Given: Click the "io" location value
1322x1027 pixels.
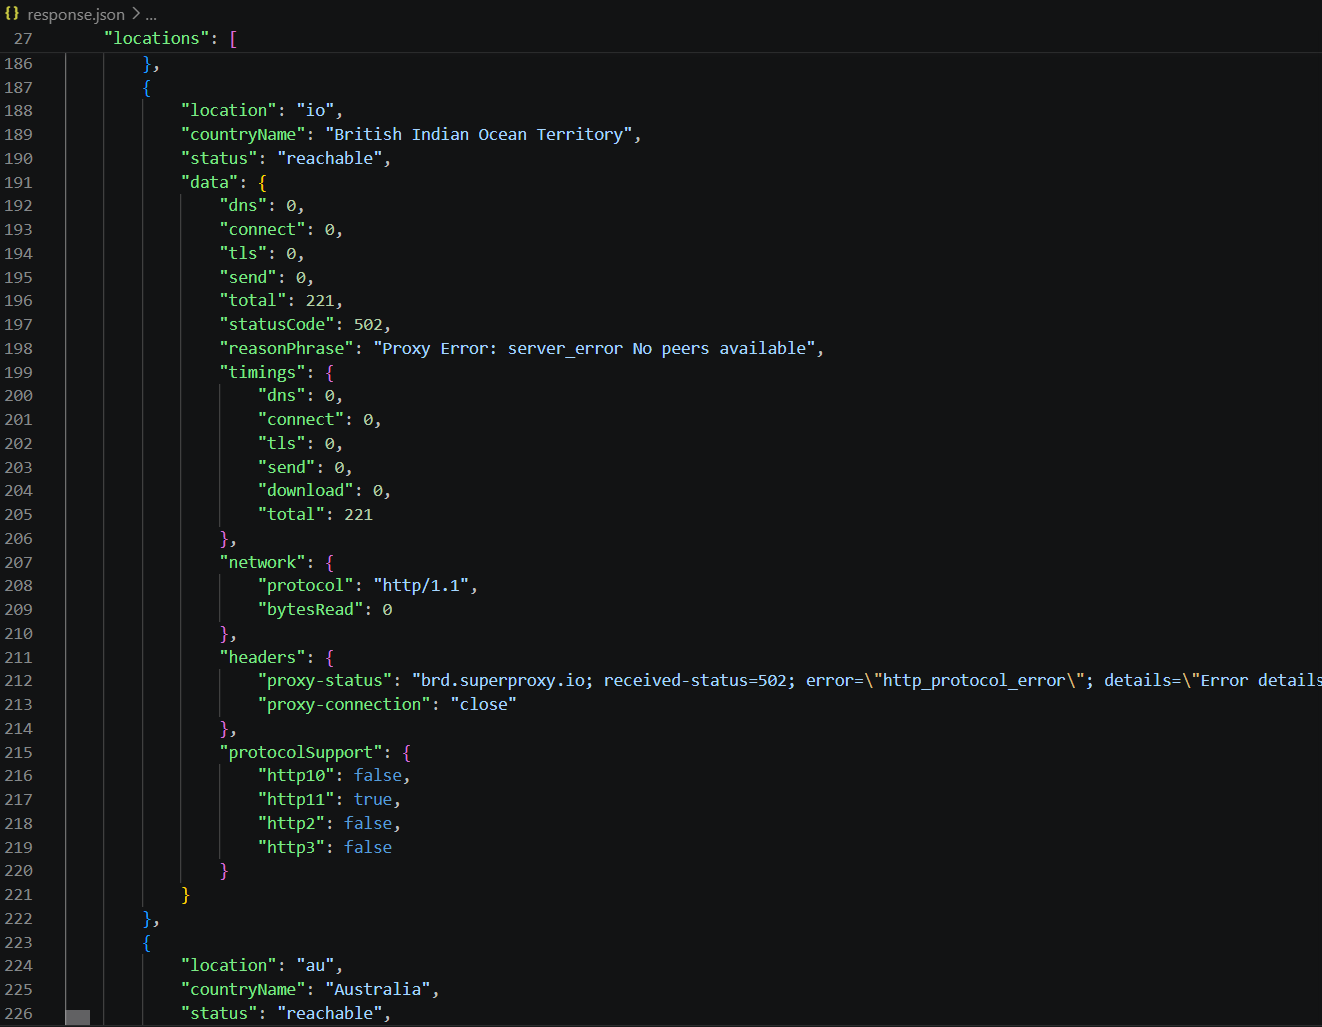Looking at the screenshot, I should tap(315, 111).
